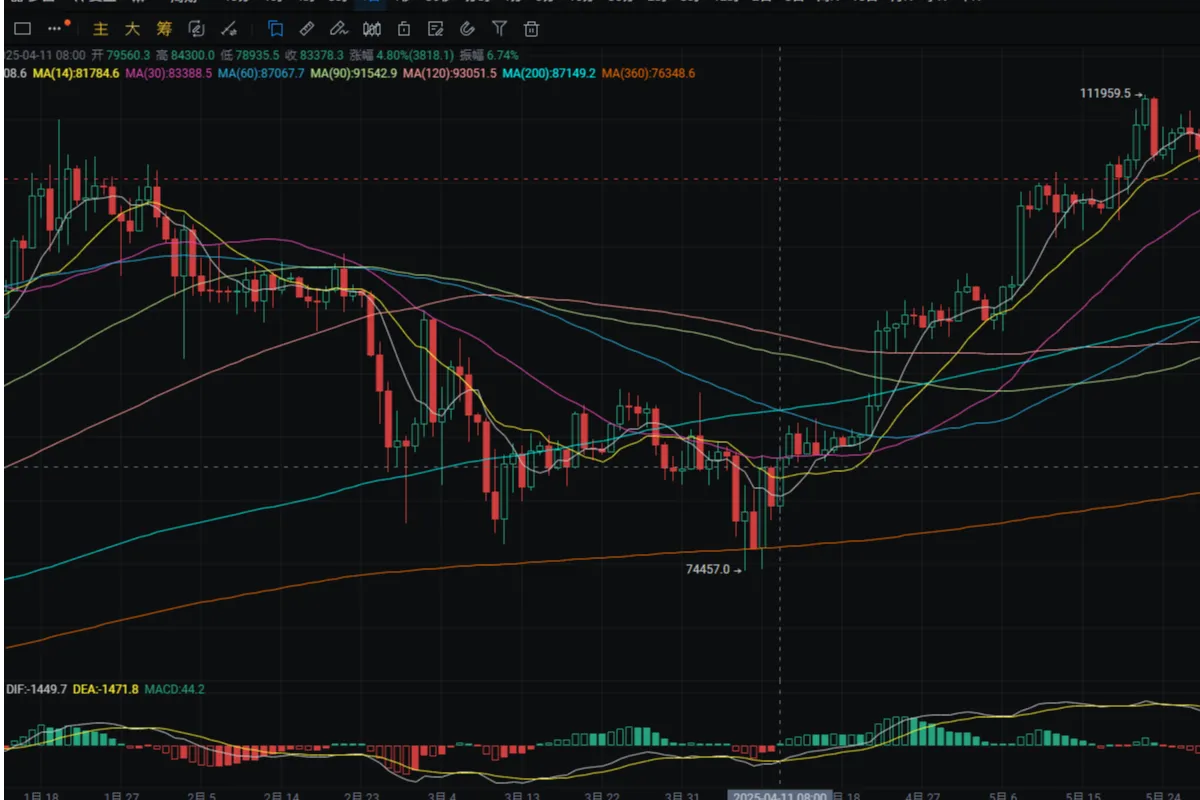This screenshot has height=800, width=1200.
Task: Click the MA(14) indicator label
Action: (76, 73)
